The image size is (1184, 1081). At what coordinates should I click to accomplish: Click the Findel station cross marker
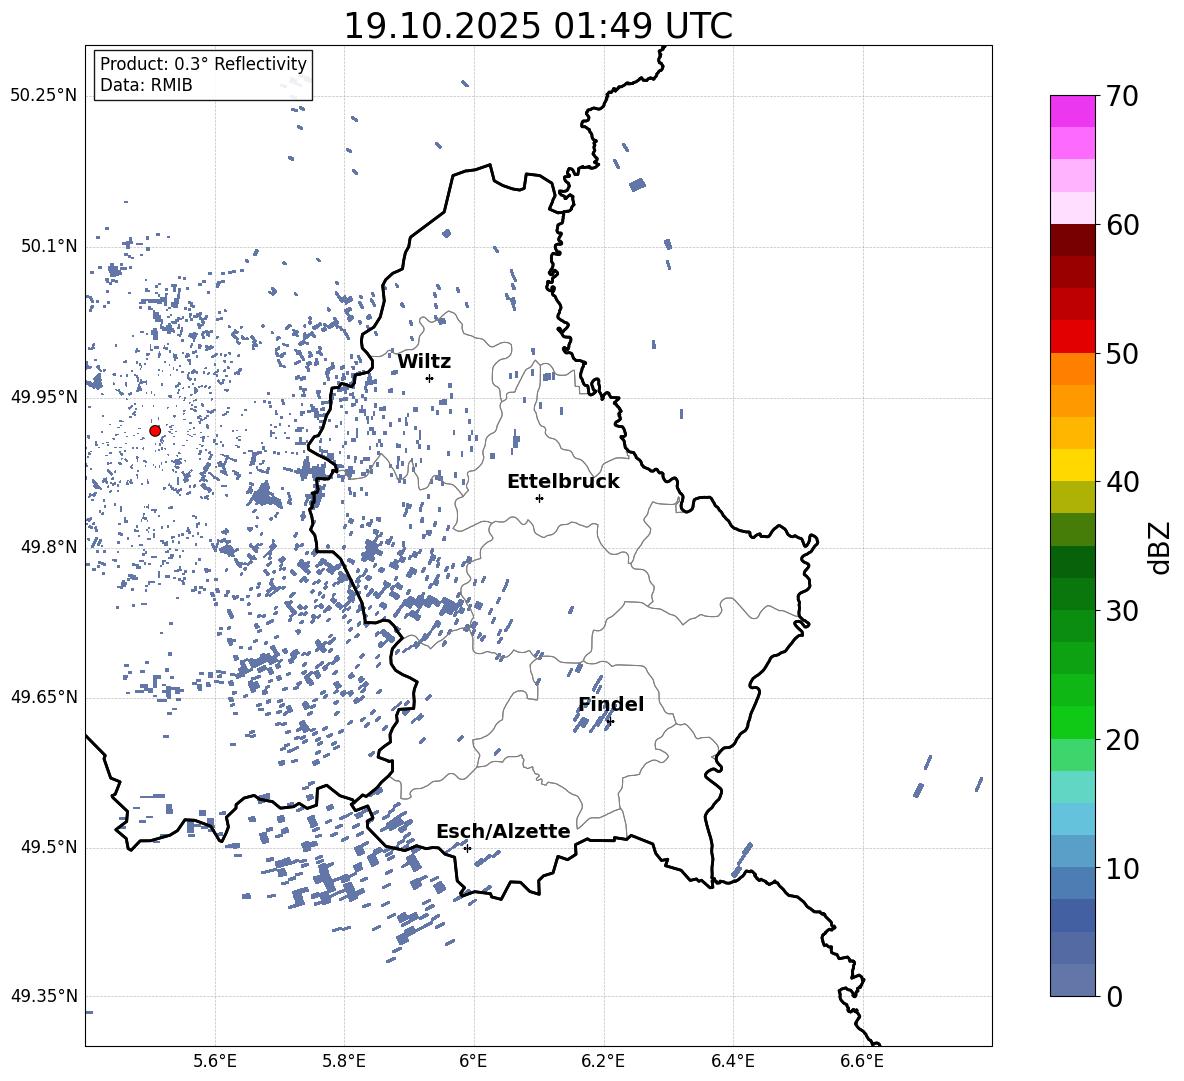click(610, 721)
